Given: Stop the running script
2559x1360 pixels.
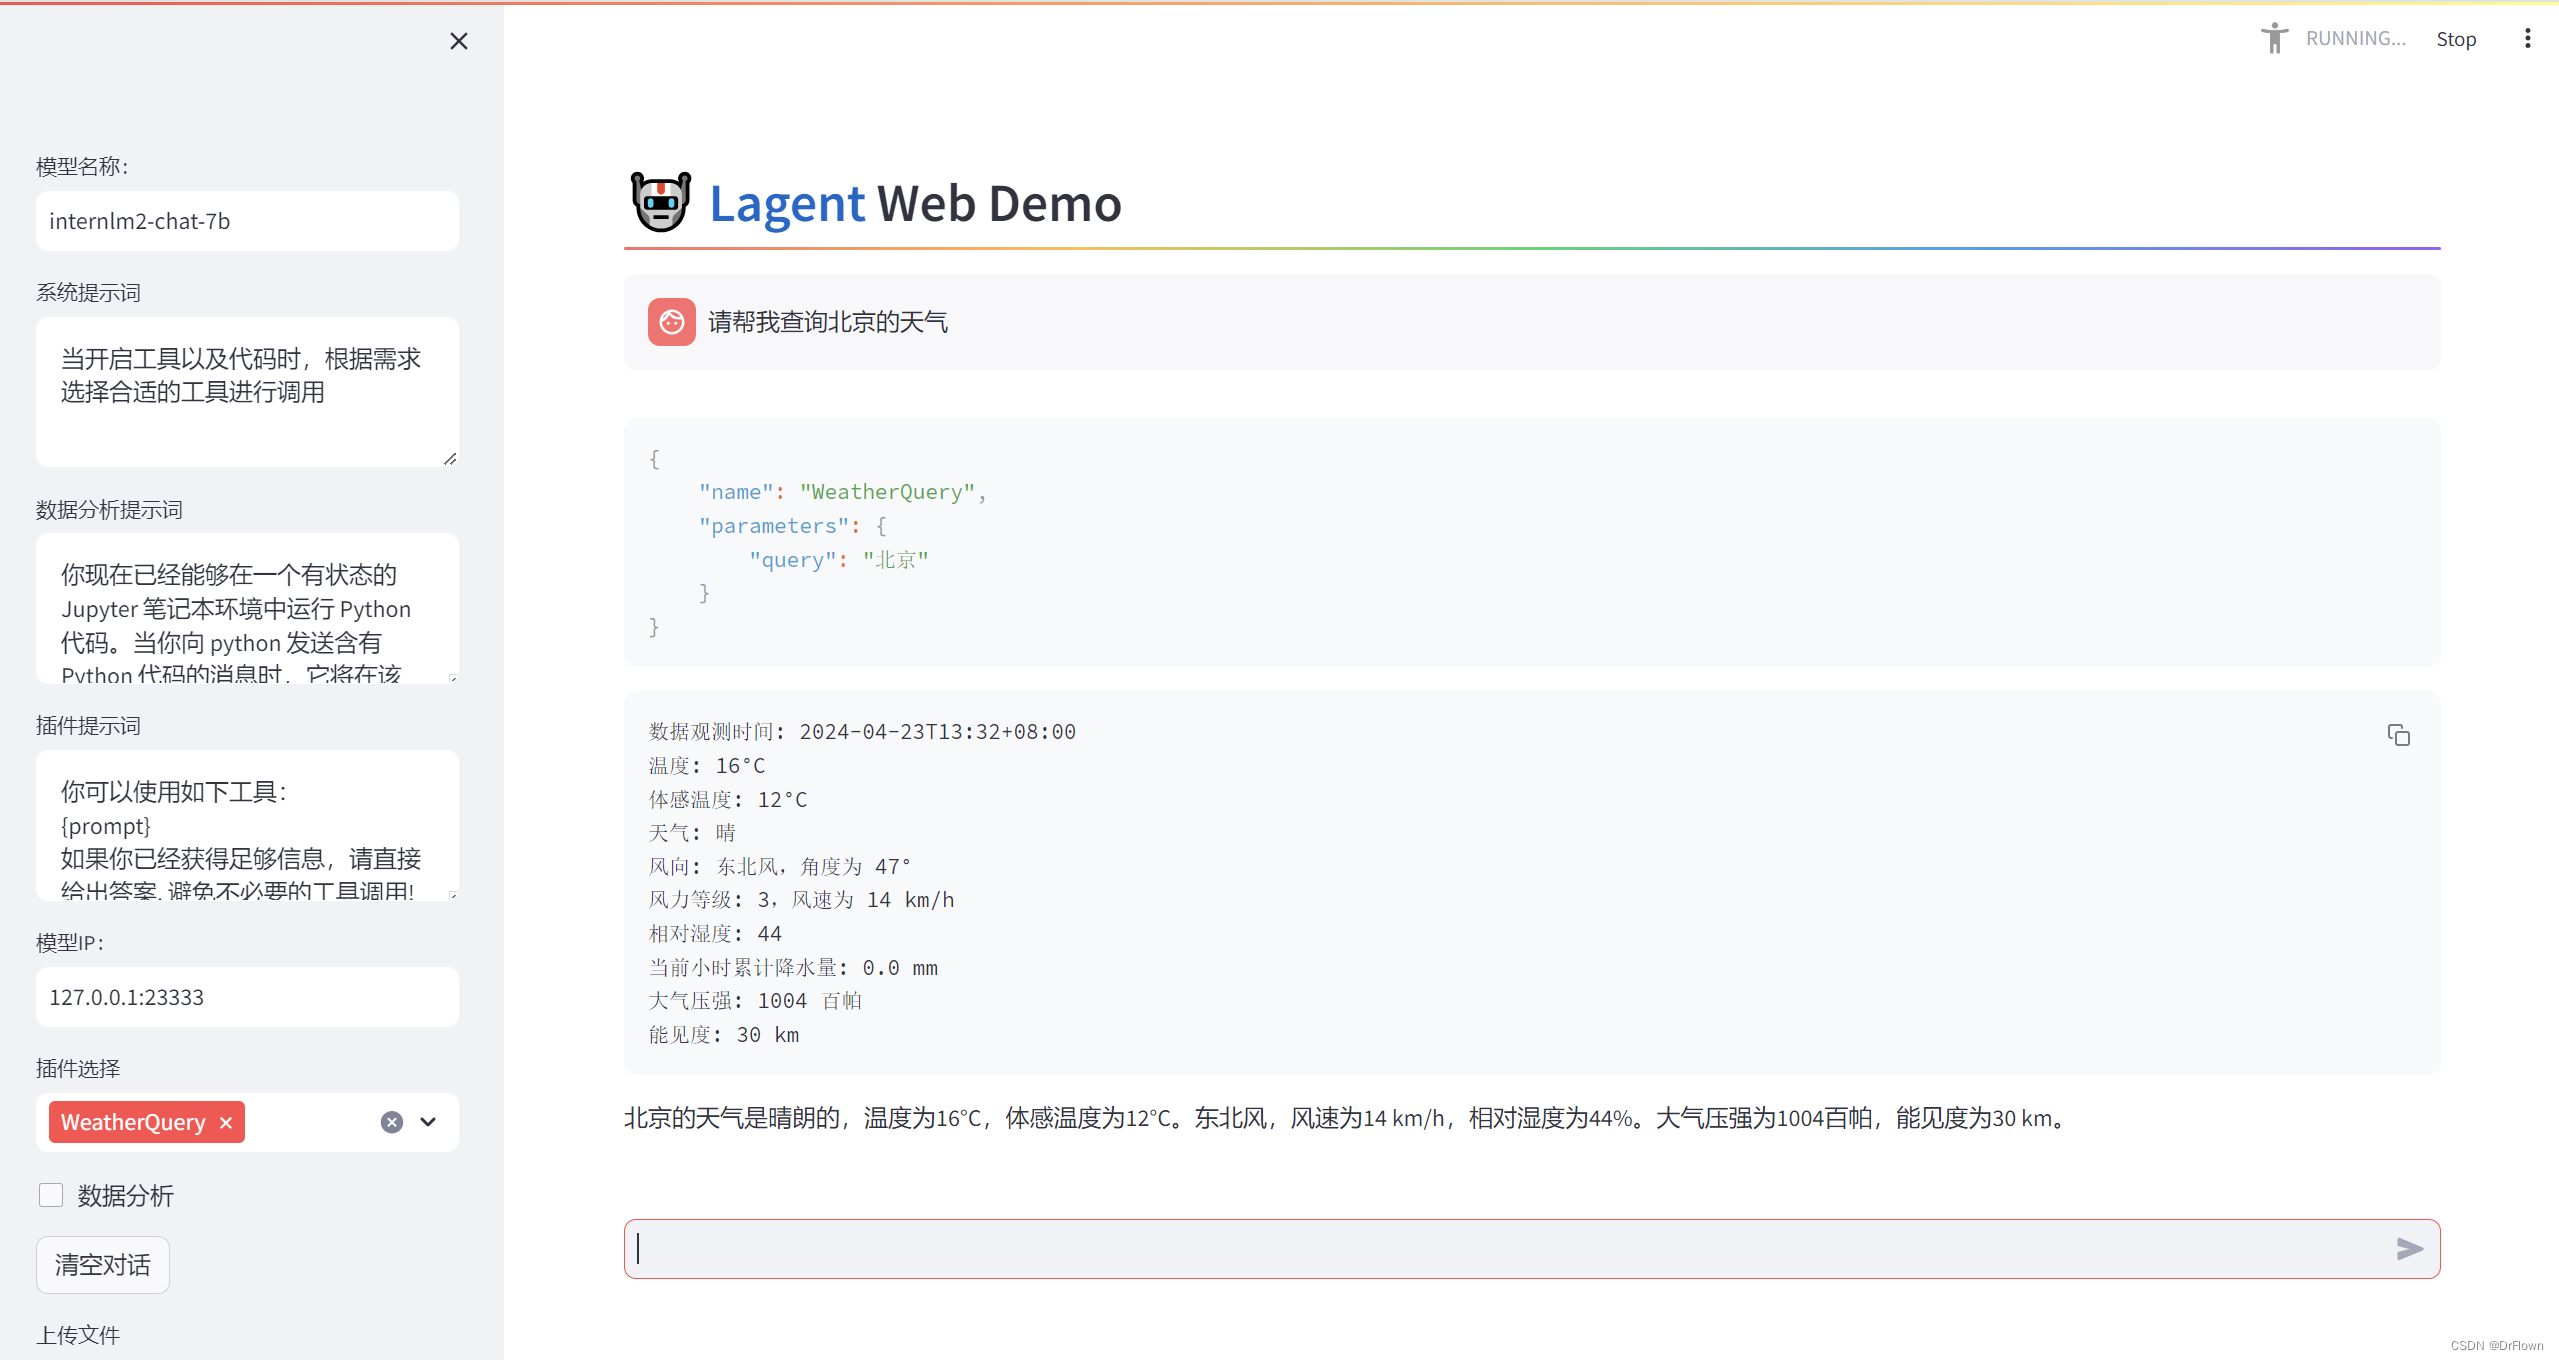Looking at the screenshot, I should tap(2456, 39).
